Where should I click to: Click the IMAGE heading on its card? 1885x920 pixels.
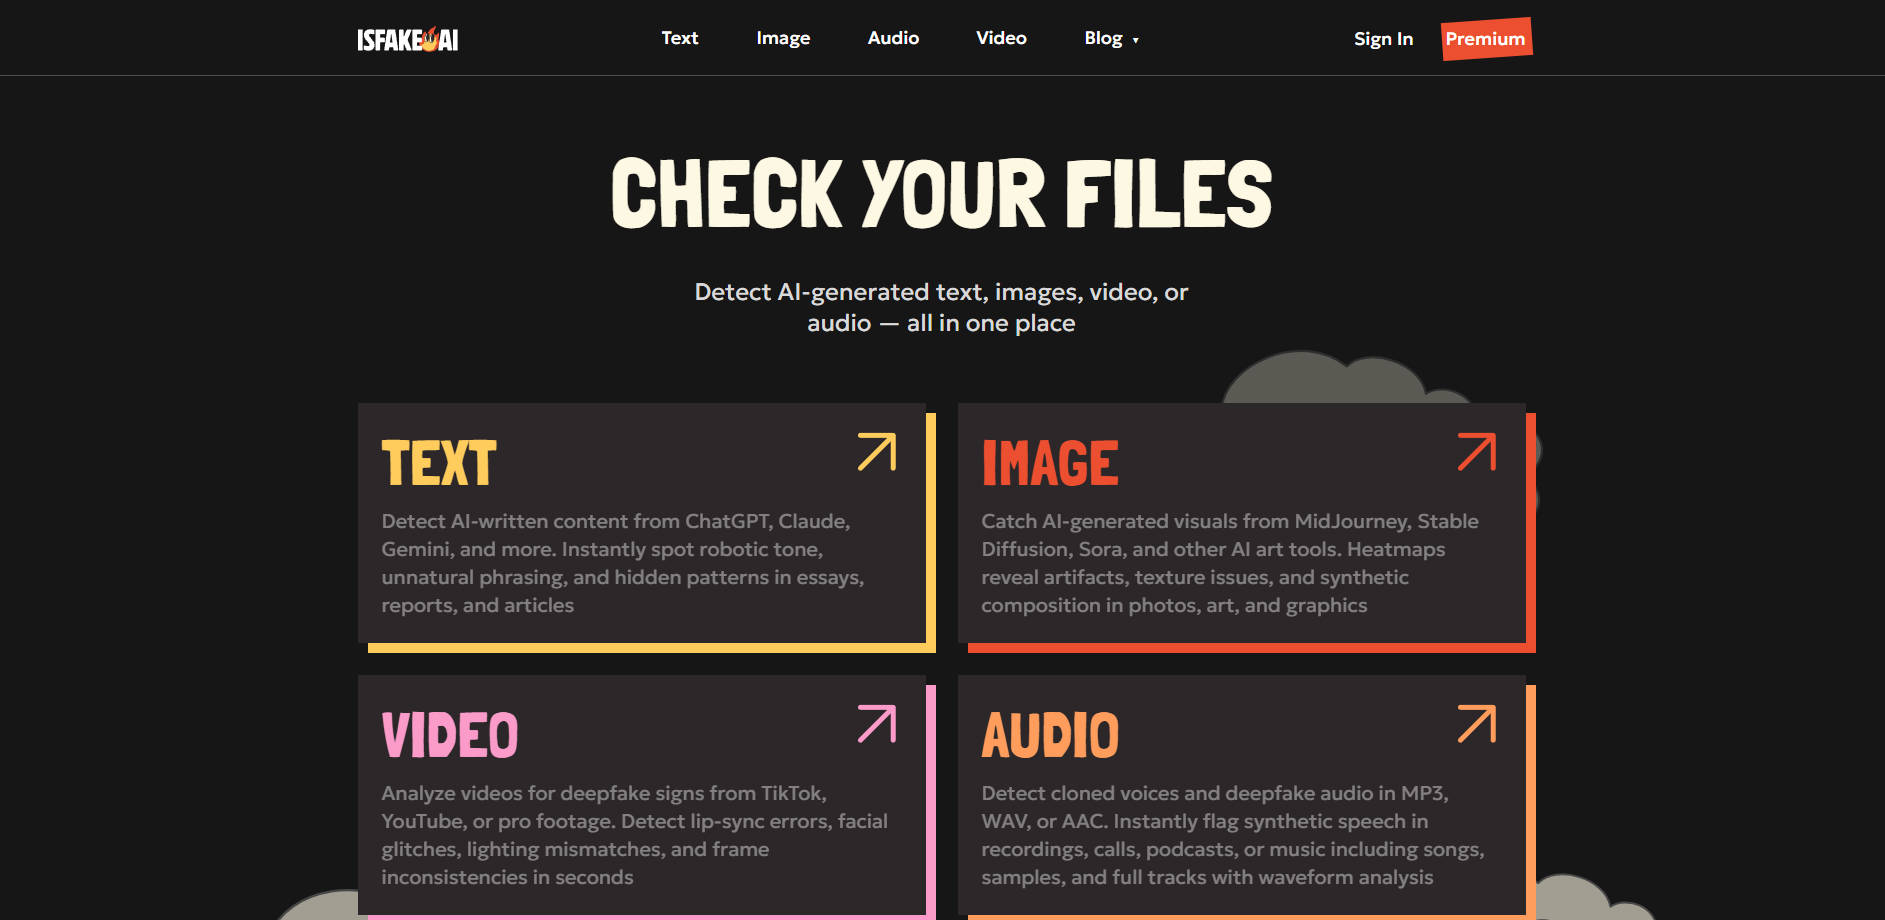1050,461
